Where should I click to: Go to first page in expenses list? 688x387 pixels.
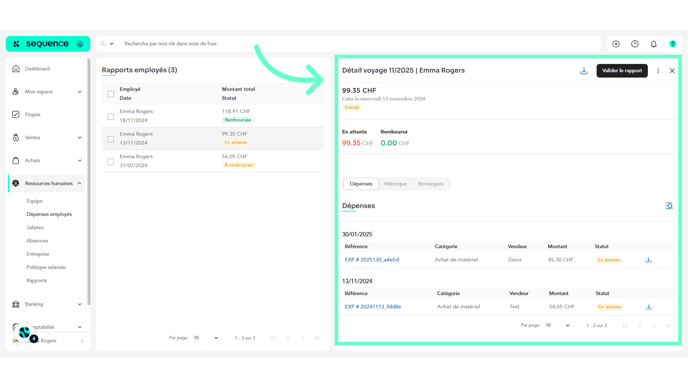click(x=625, y=326)
